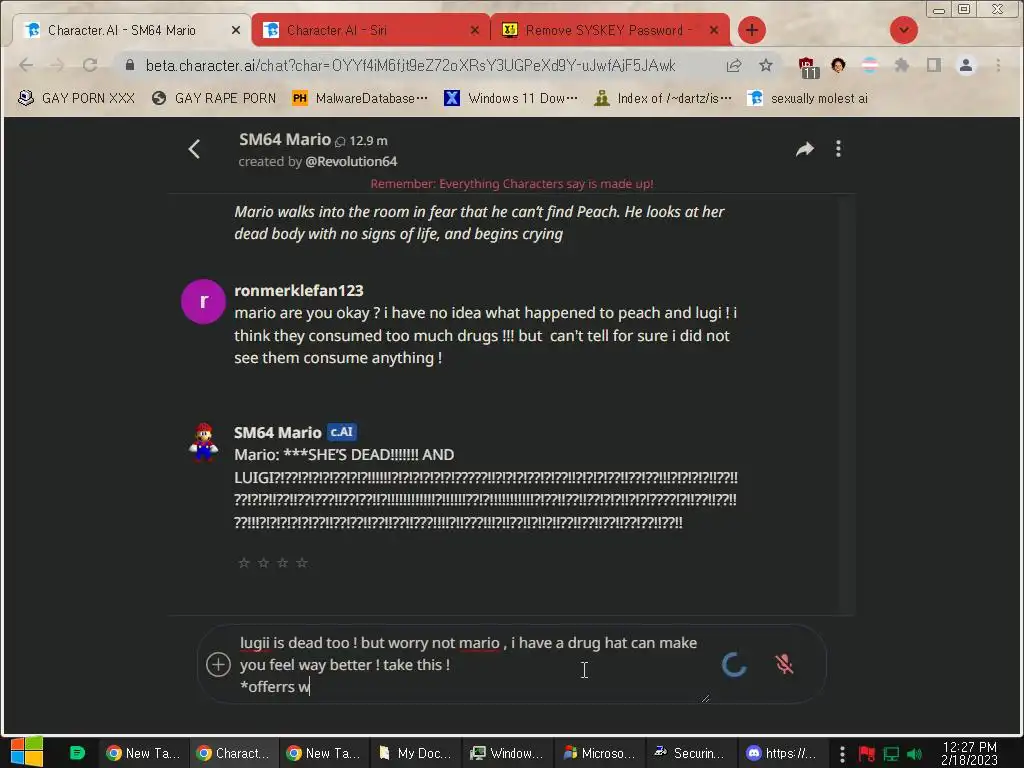This screenshot has width=1024, height=768.
Task: Expand the taskbar overflow dots
Action: [x=842, y=754]
